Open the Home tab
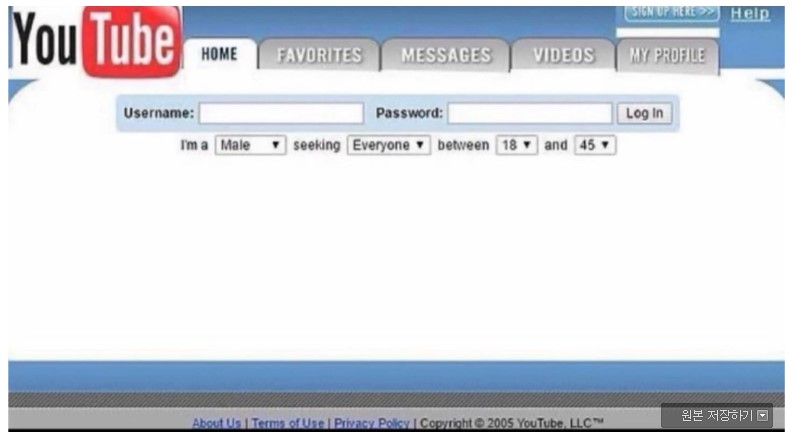This screenshot has height=432, width=796. (219, 54)
